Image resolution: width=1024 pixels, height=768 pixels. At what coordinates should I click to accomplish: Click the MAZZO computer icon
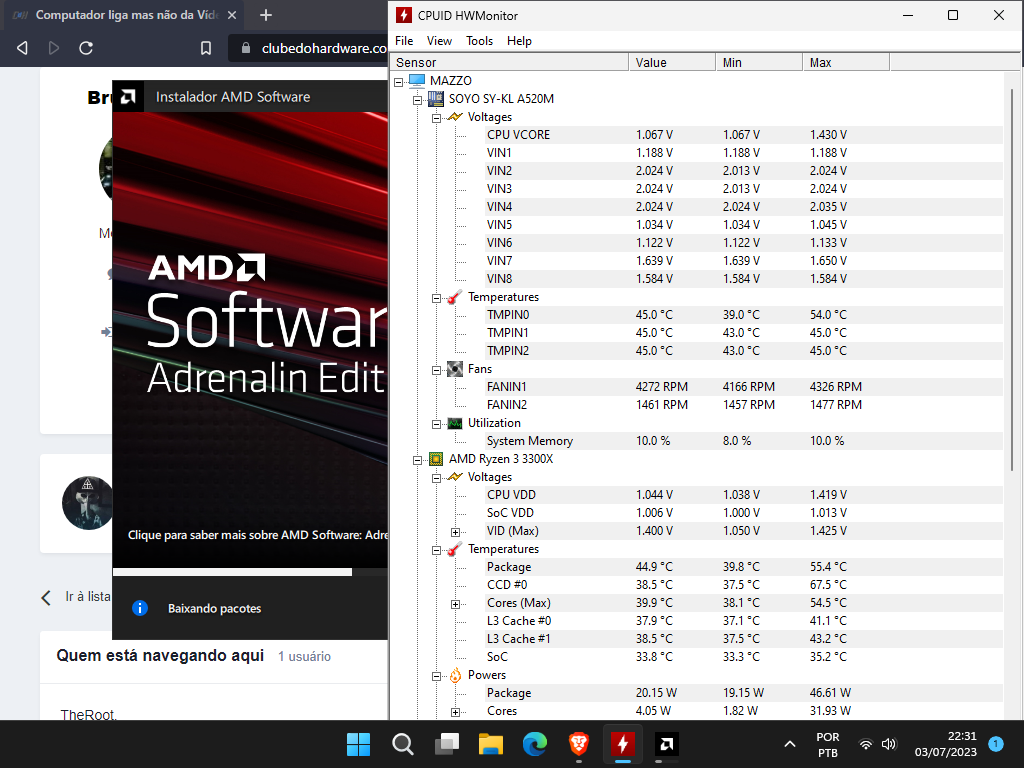417,80
